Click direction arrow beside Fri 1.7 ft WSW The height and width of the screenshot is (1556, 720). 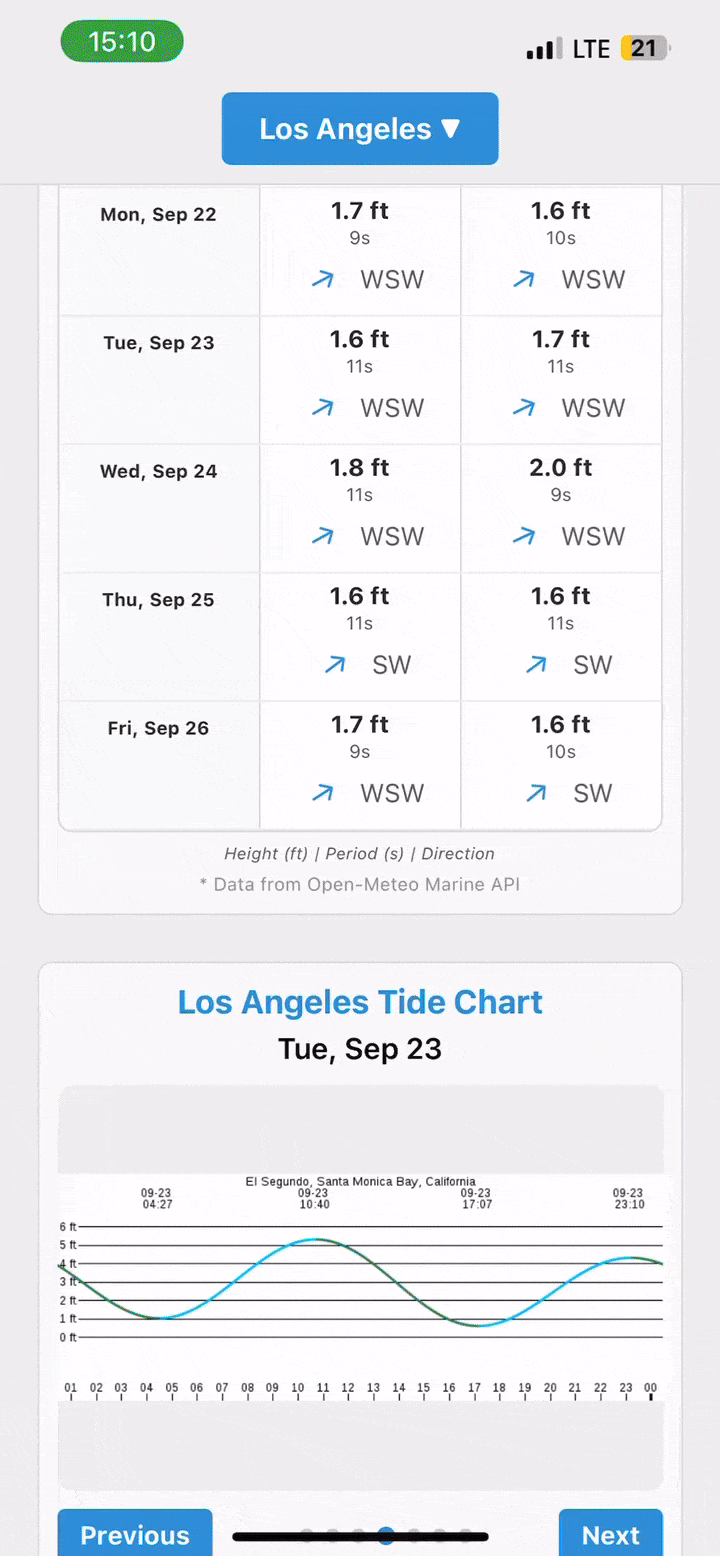pos(322,793)
